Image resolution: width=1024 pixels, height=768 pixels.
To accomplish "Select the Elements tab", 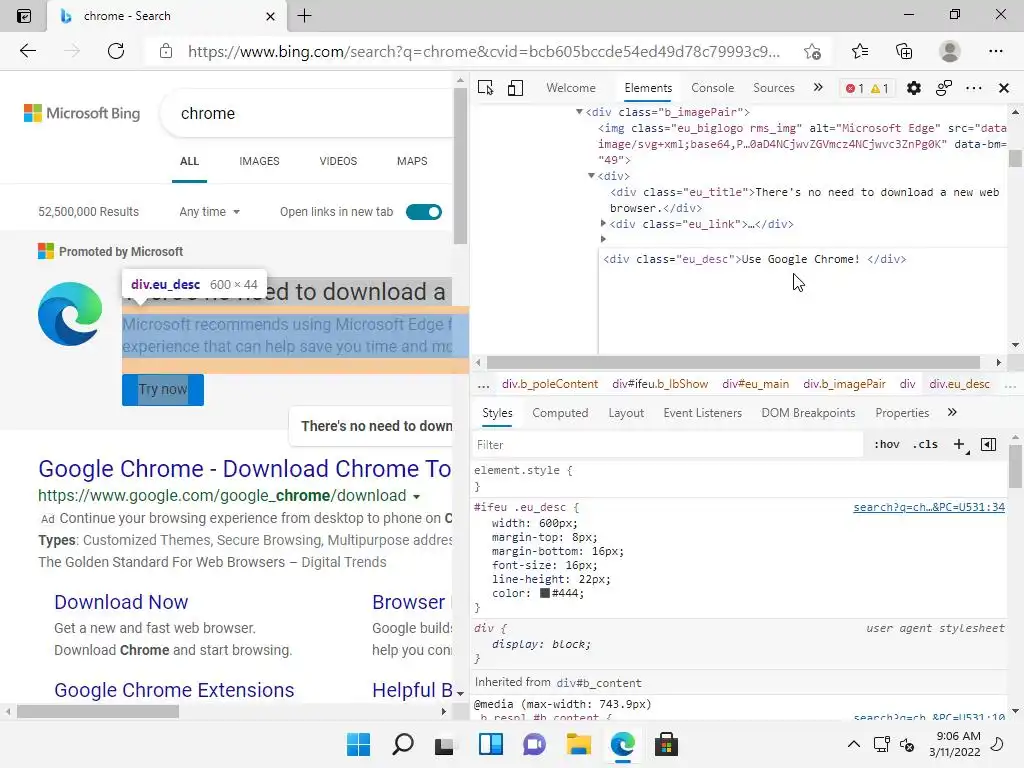I will [648, 88].
